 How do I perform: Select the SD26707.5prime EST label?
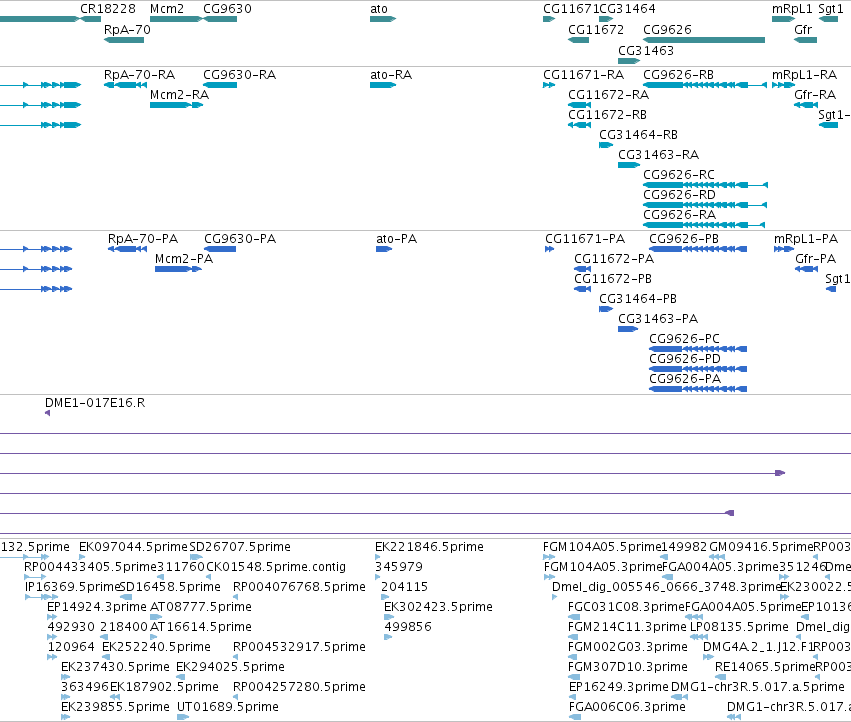240,547
